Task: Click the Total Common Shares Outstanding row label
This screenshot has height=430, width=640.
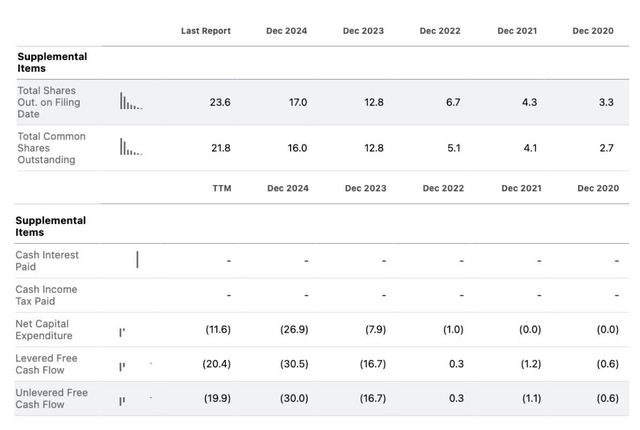Action: pos(51,148)
